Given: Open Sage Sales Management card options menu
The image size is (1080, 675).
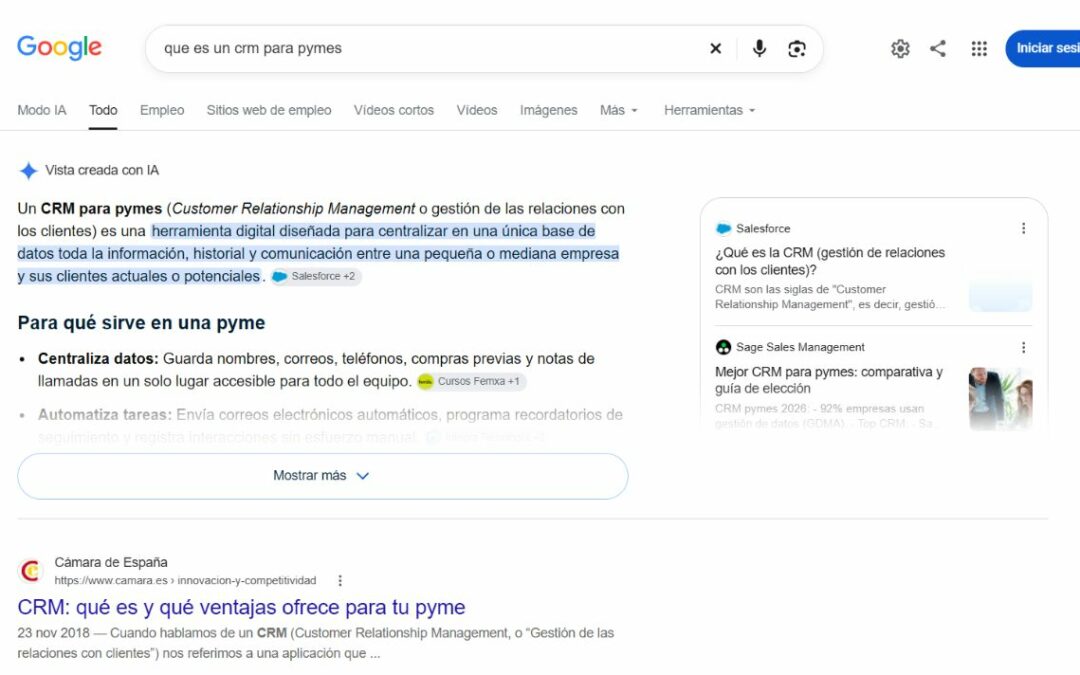Looking at the screenshot, I should [x=1024, y=347].
